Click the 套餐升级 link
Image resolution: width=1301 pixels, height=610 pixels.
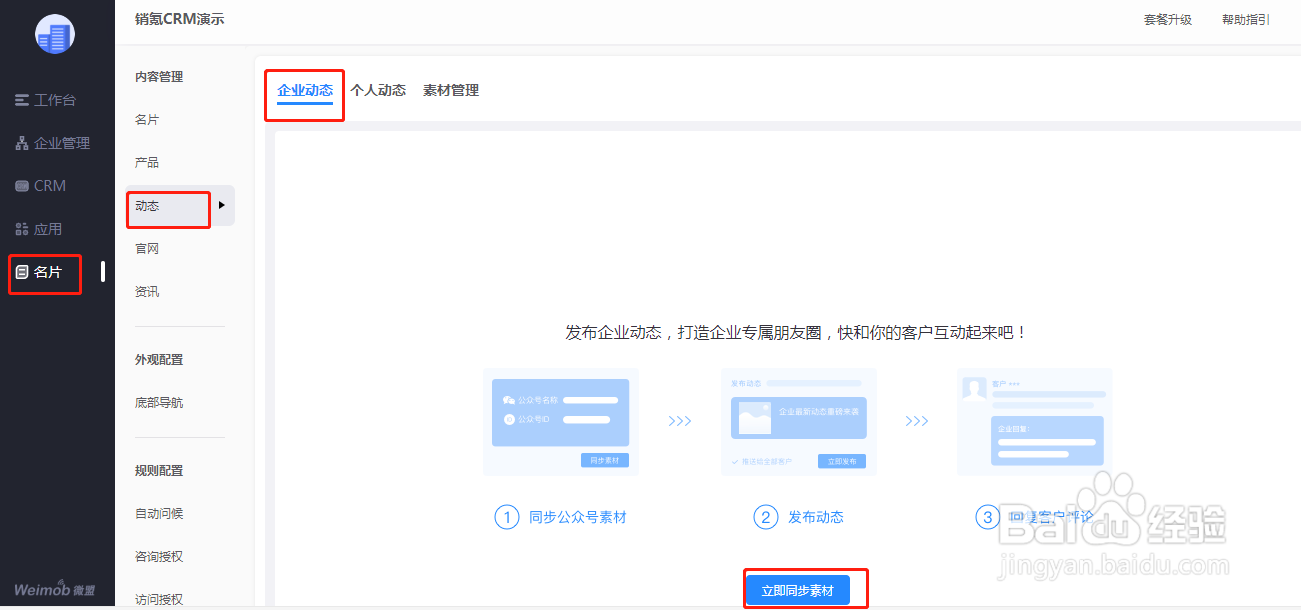click(1168, 20)
